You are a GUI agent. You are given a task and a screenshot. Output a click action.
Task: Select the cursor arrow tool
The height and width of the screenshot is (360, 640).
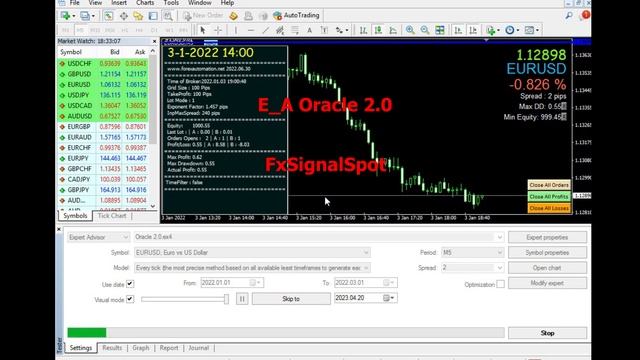tap(203, 30)
